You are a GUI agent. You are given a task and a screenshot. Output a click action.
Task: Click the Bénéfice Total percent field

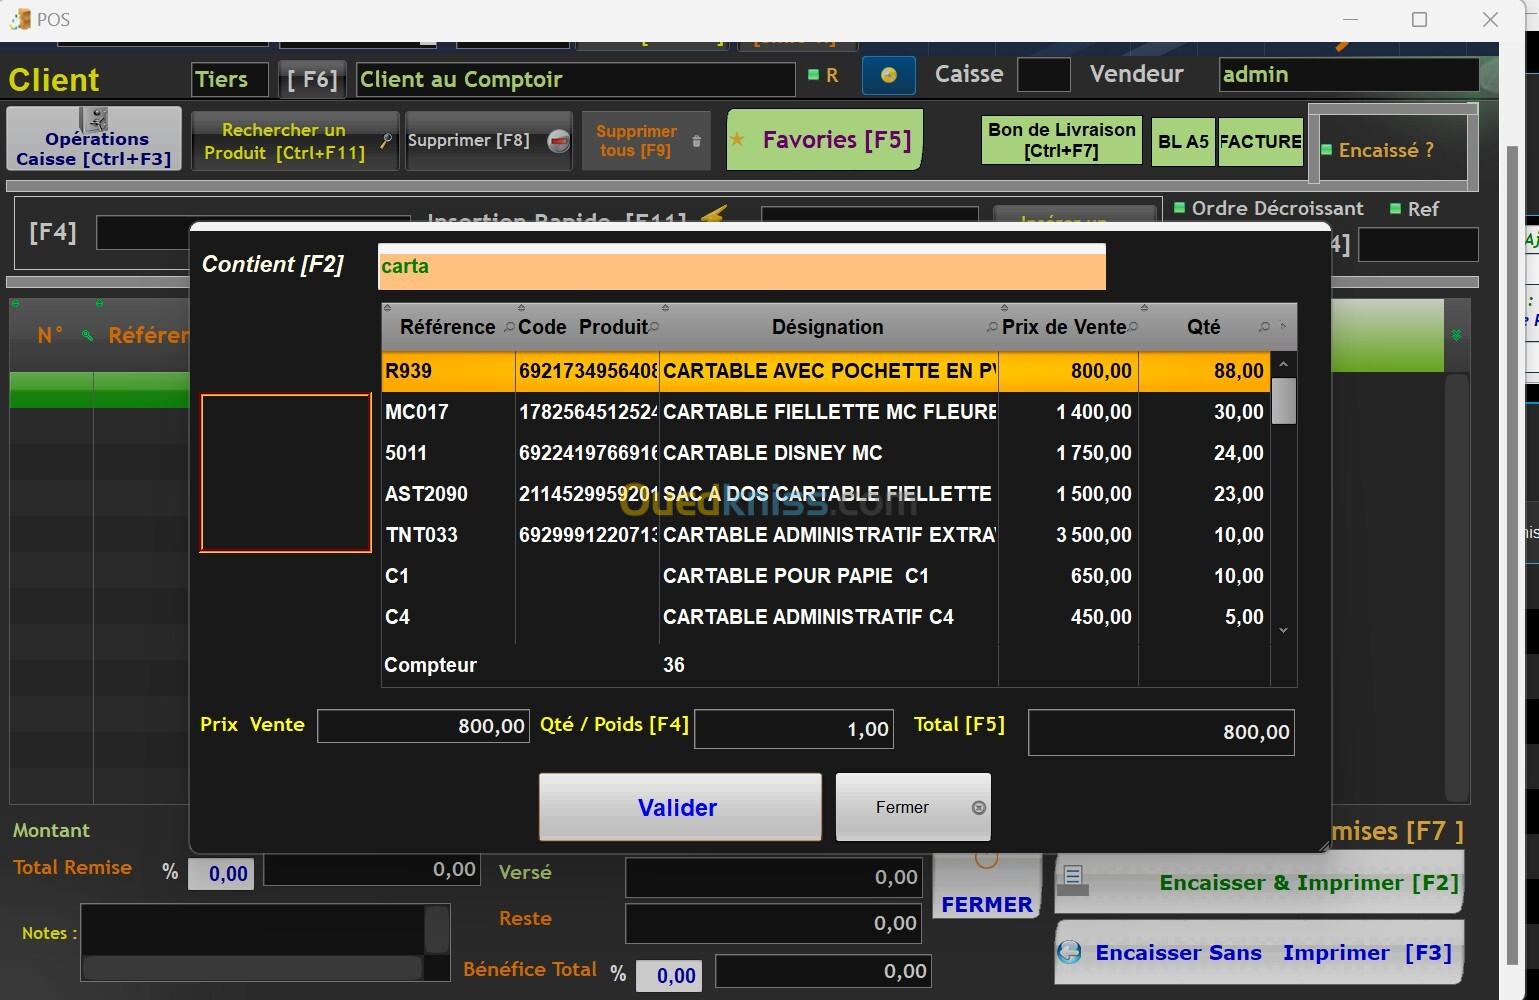coord(668,976)
